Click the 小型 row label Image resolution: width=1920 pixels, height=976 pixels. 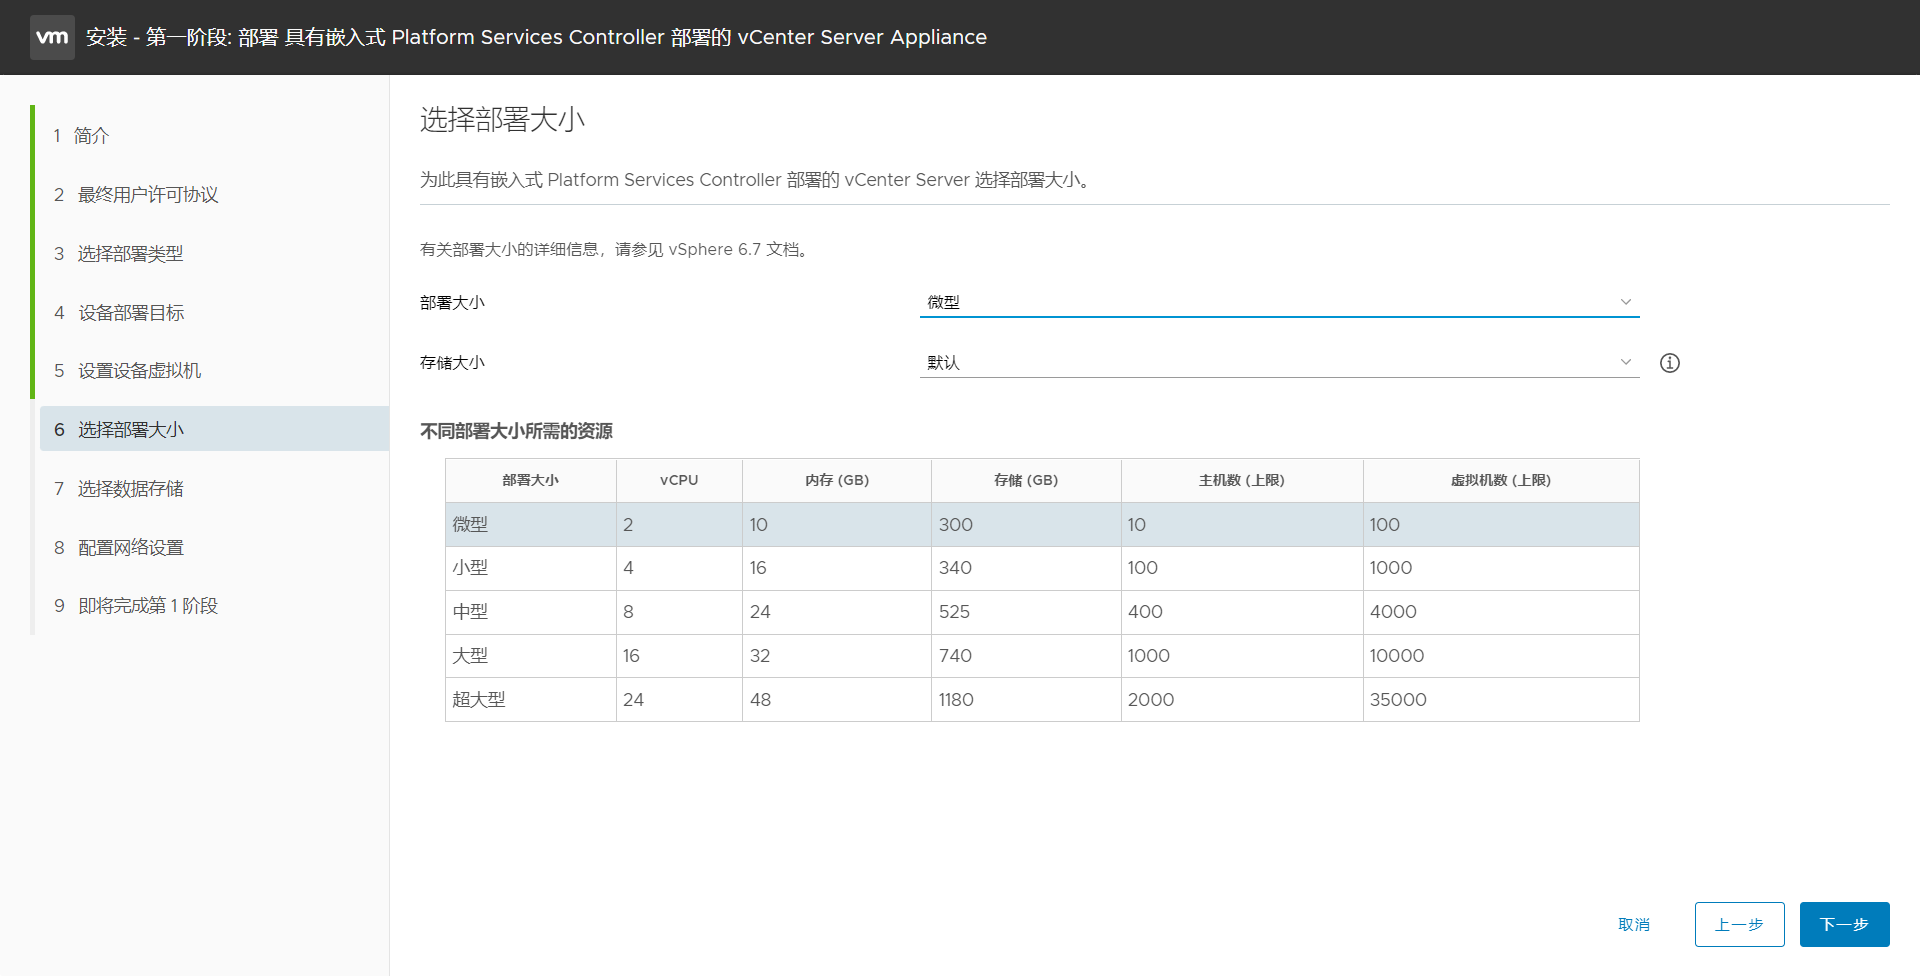coord(470,567)
